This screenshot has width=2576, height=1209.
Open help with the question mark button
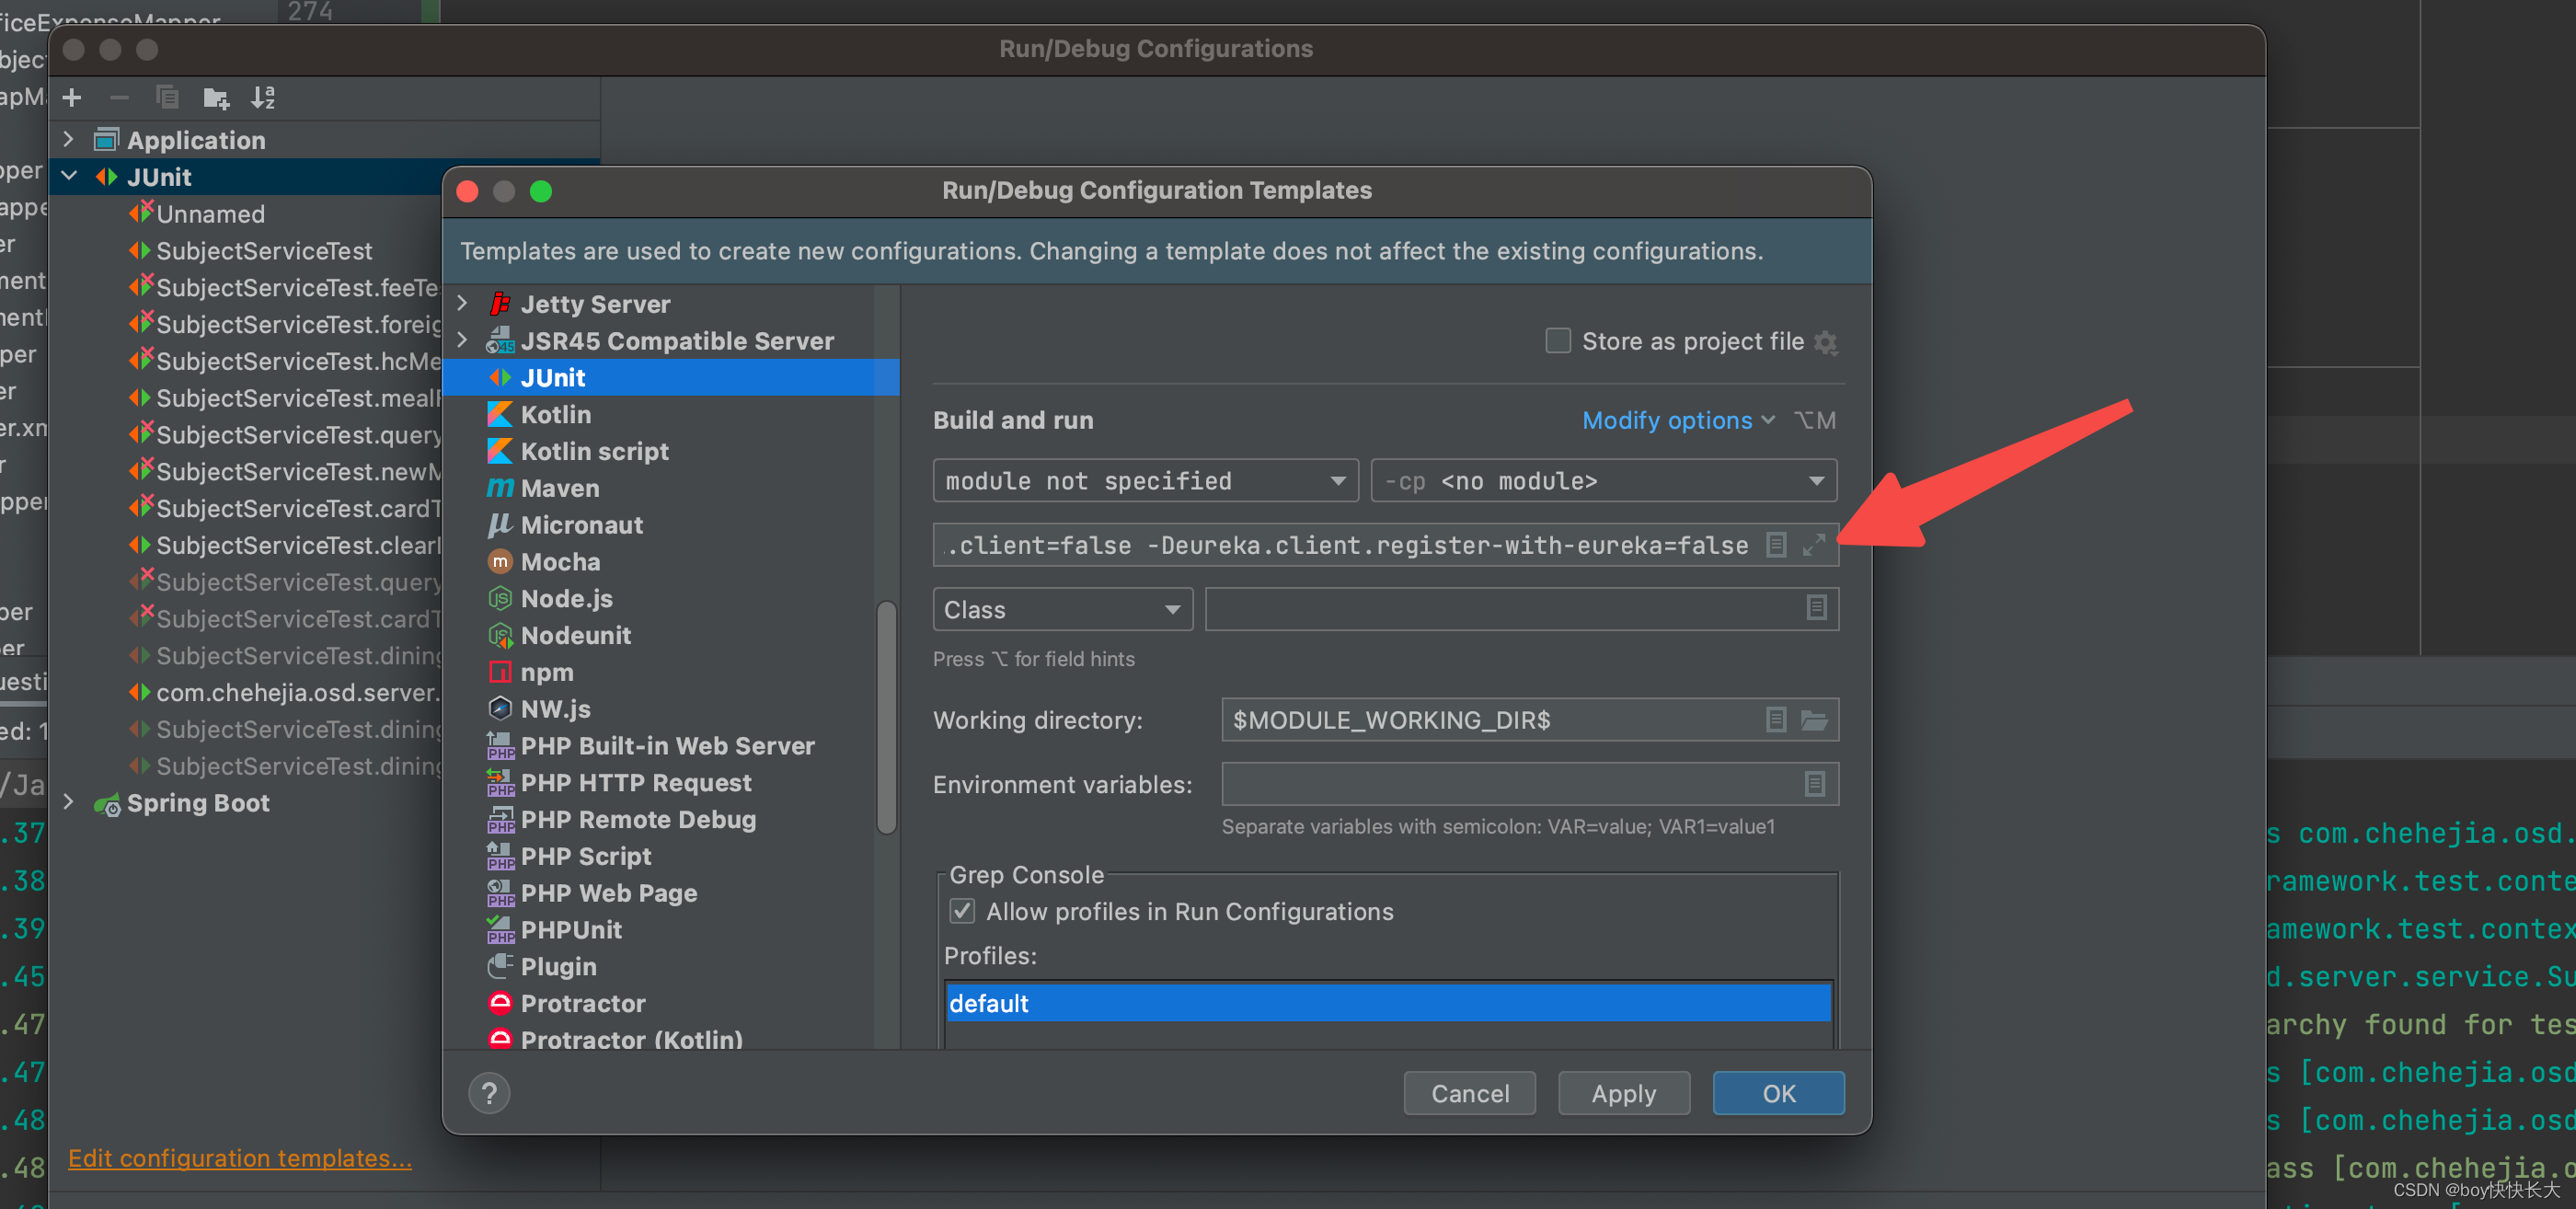[x=489, y=1093]
